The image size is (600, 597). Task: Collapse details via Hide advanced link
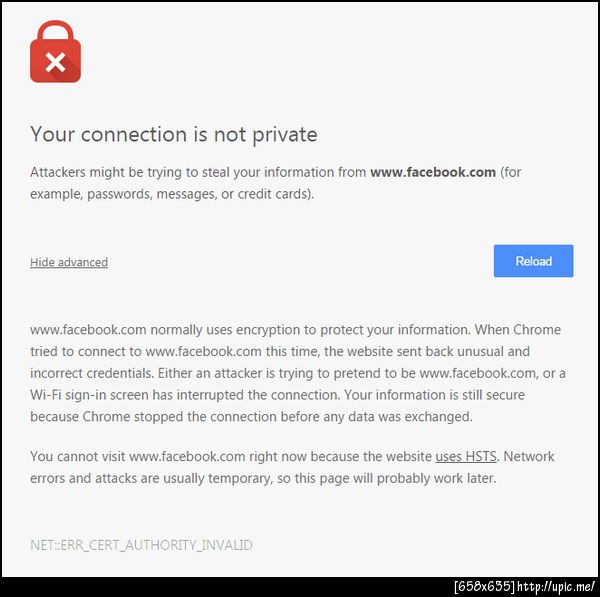tap(69, 262)
